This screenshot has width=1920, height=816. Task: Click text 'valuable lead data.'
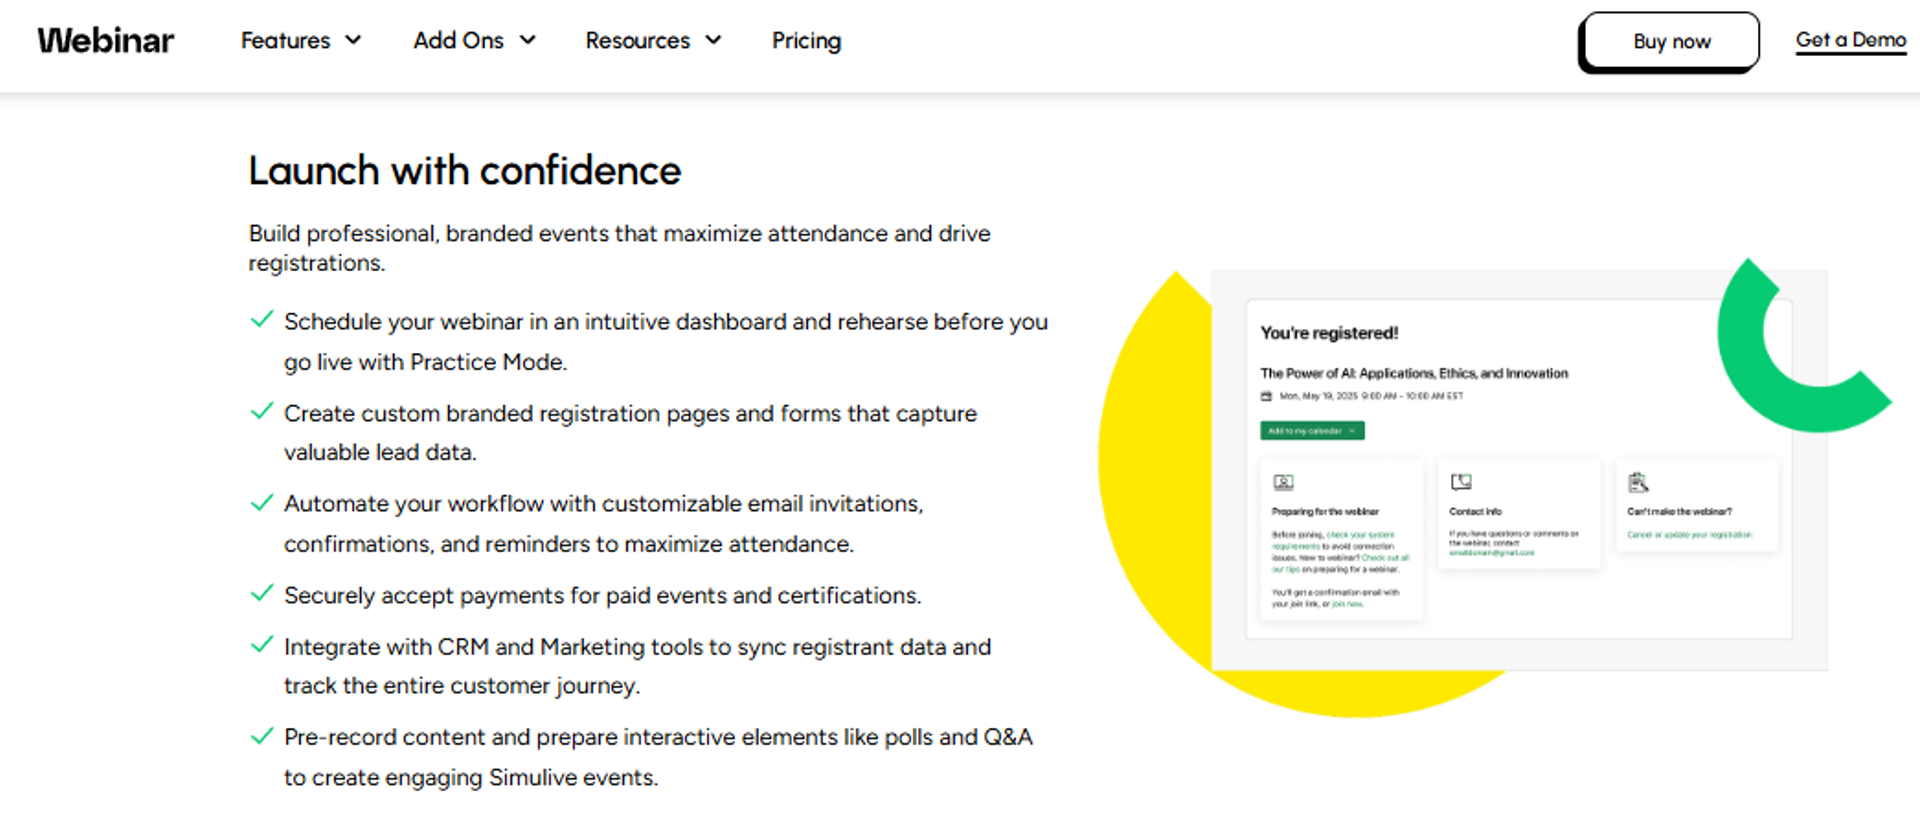380,452
